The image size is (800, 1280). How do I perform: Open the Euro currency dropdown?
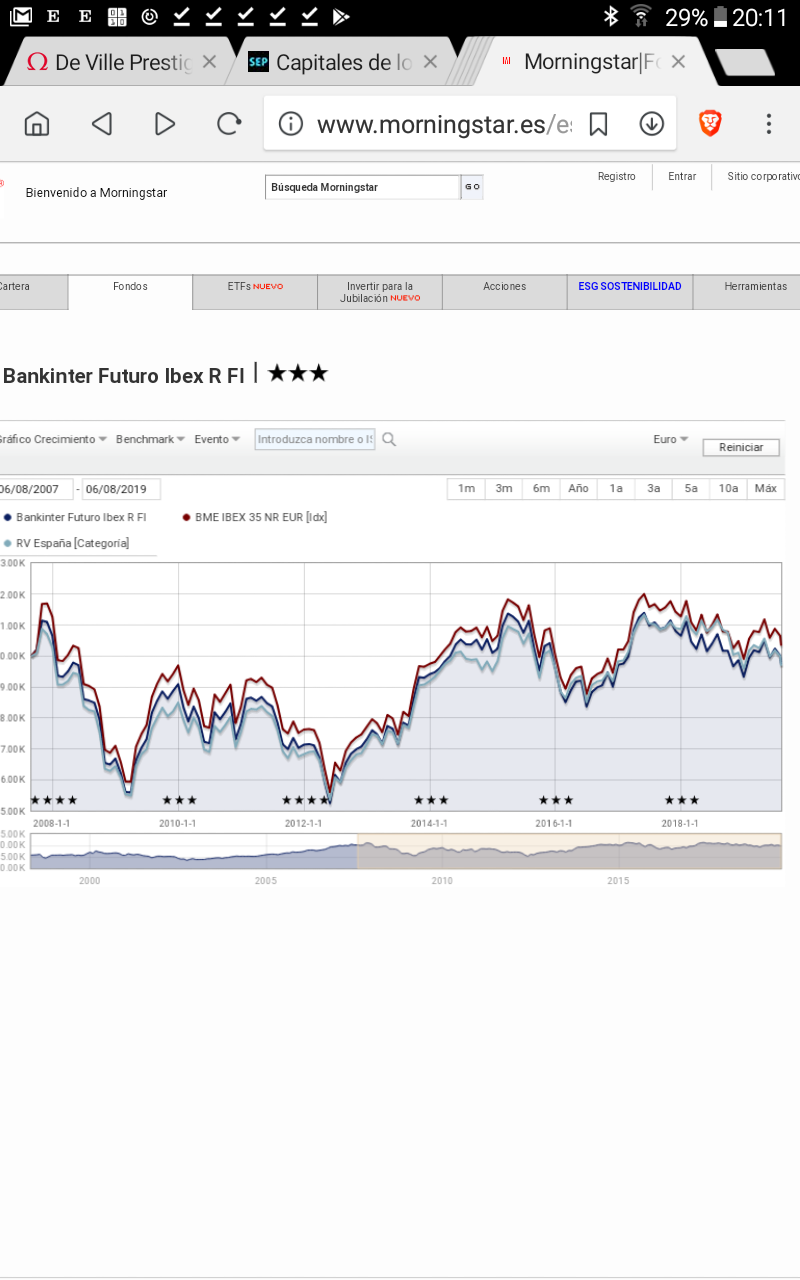(x=670, y=439)
